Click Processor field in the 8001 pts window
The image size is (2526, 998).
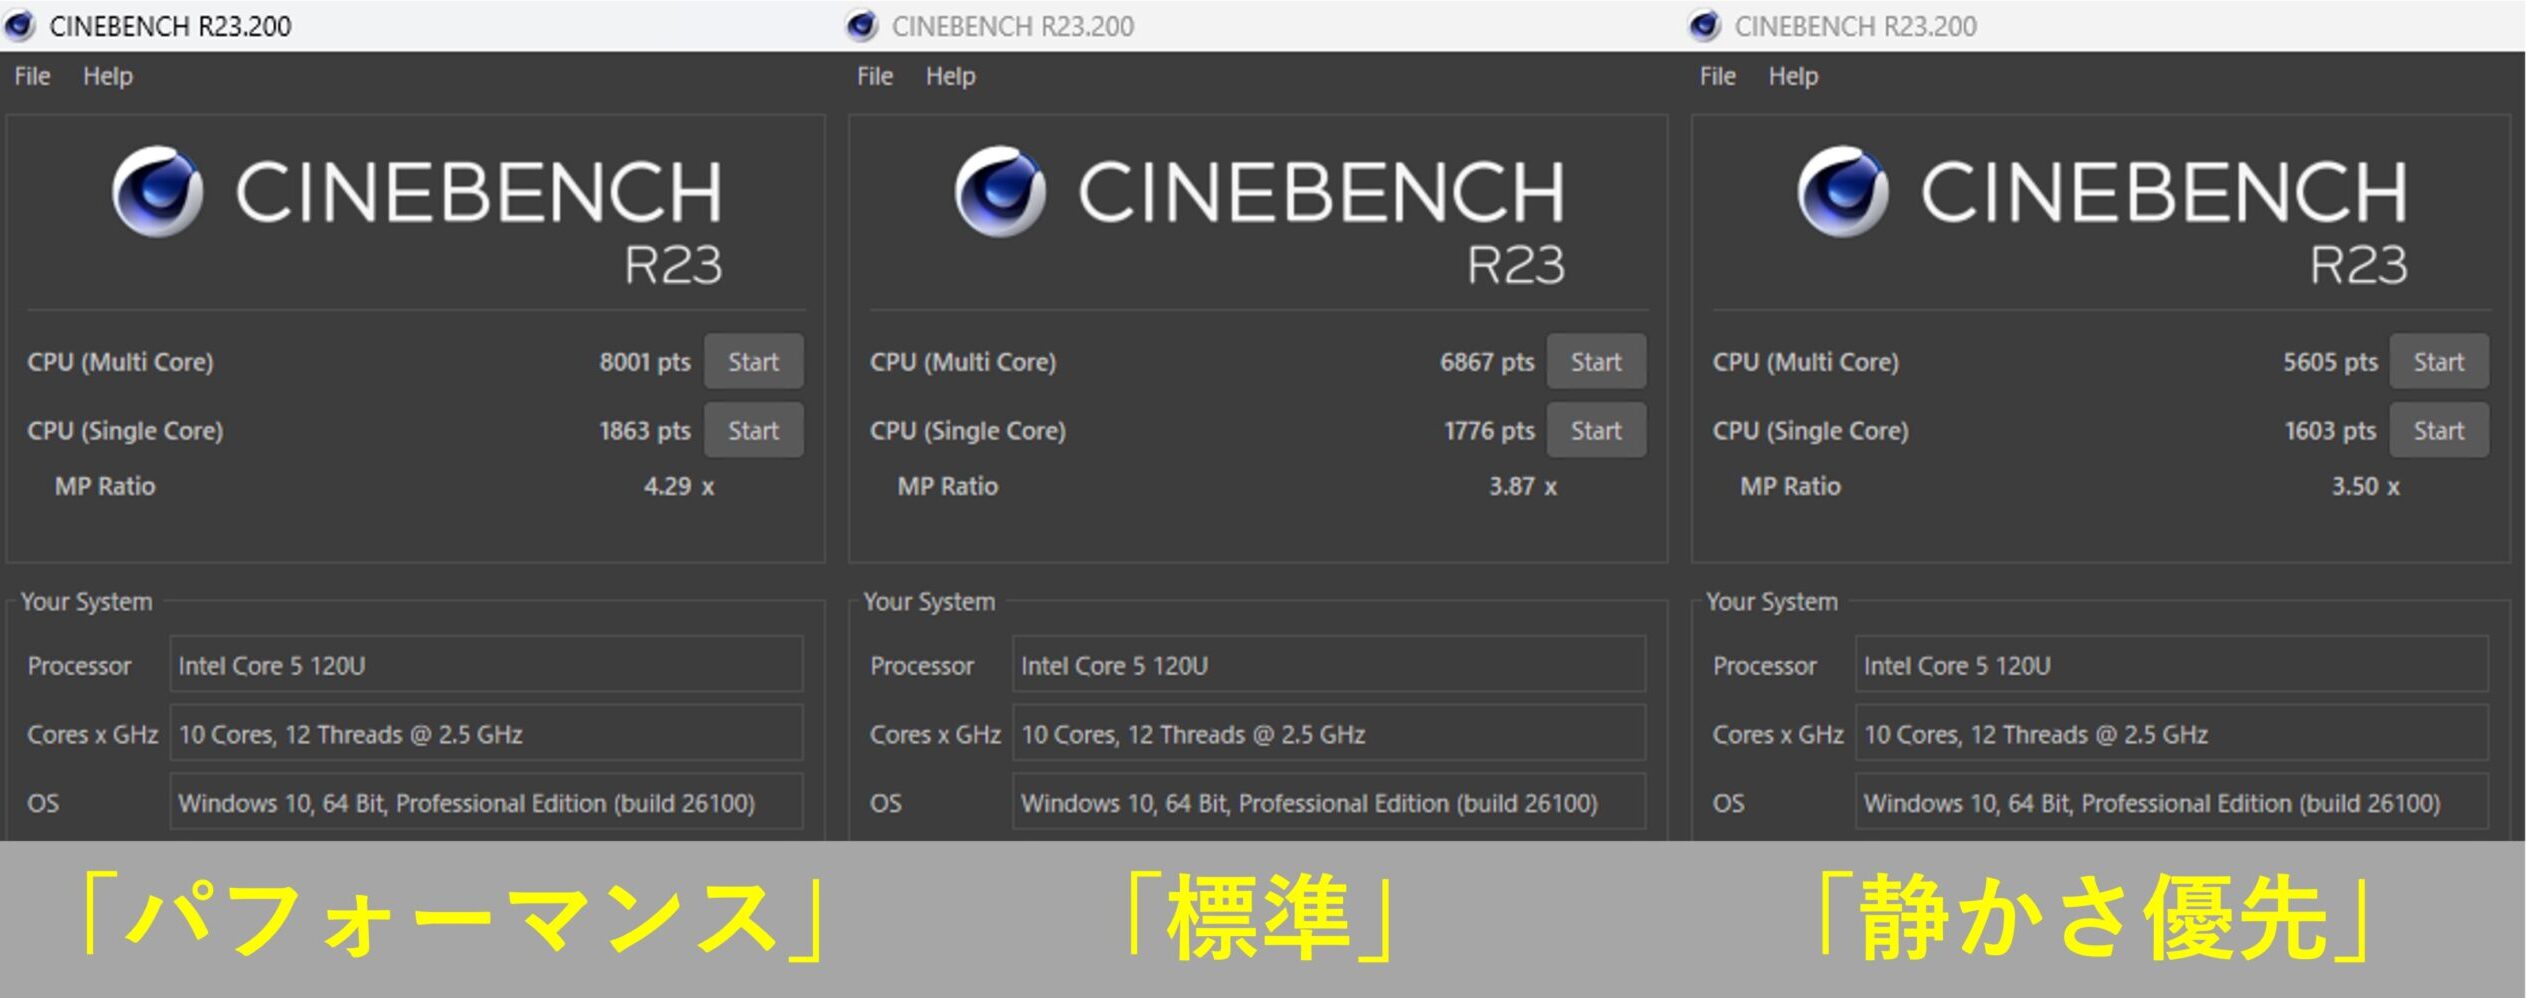pos(486,664)
